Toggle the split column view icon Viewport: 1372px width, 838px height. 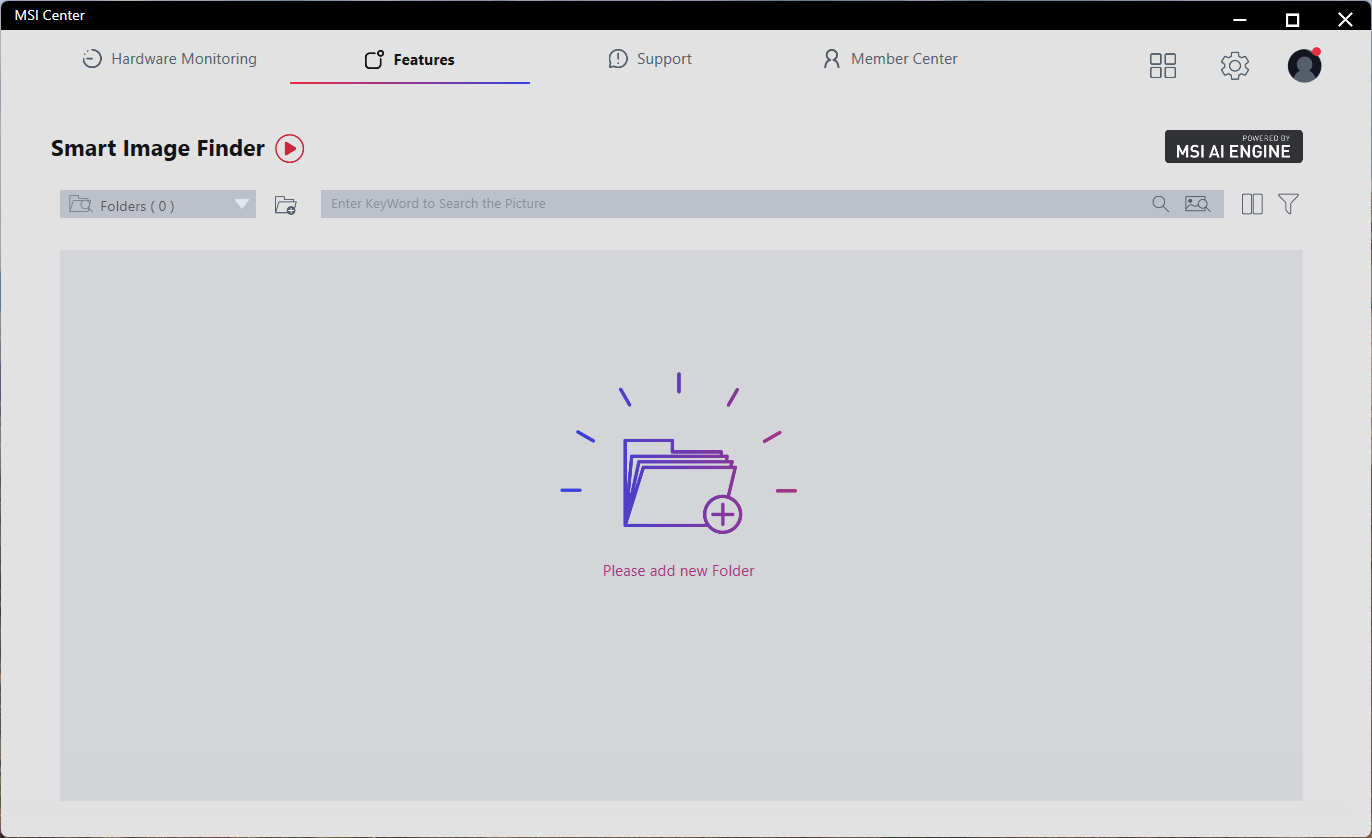coord(1252,204)
